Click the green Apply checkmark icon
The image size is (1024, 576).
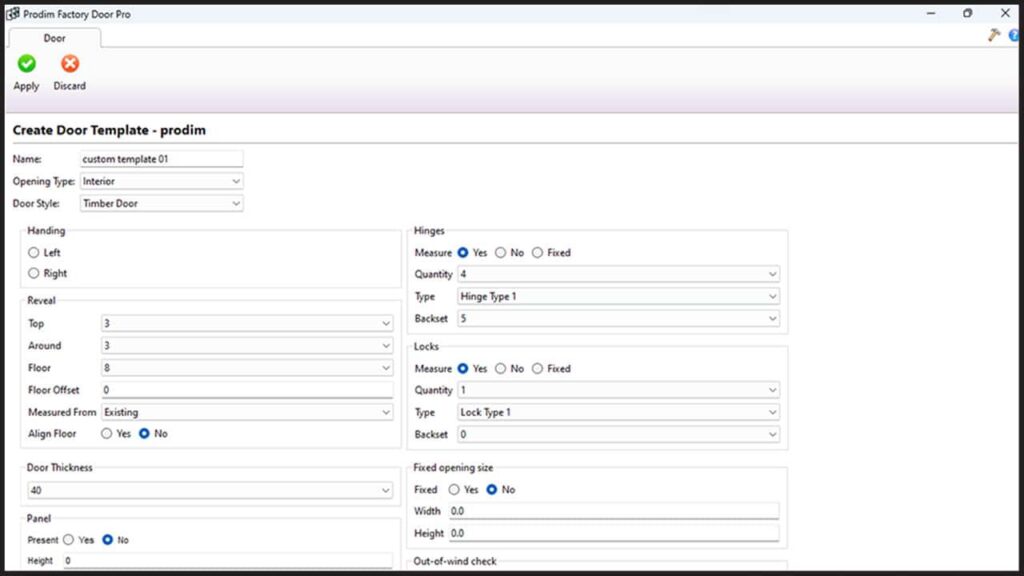[26, 64]
